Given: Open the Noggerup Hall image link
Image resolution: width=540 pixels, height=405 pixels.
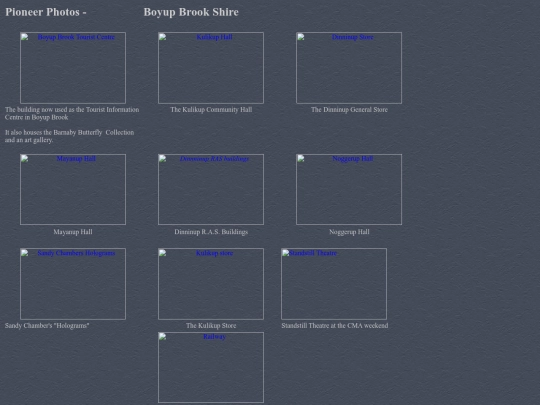Looking at the screenshot, I should pyautogui.click(x=349, y=189).
